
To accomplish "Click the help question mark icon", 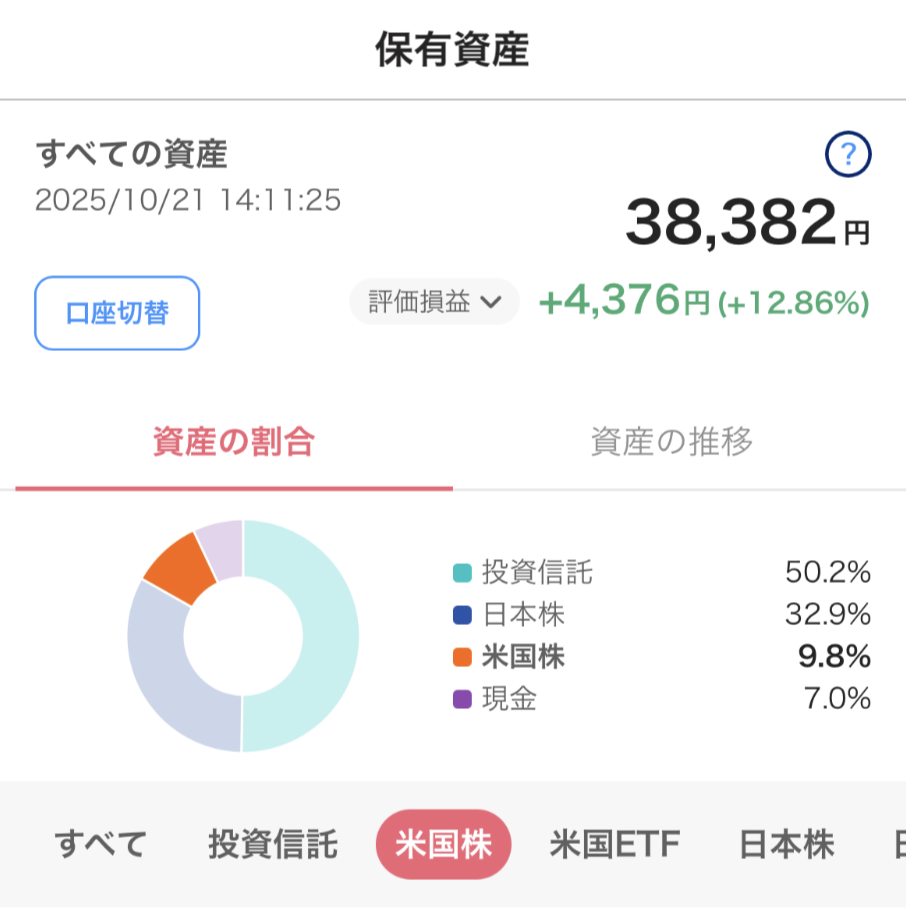I will (x=848, y=155).
